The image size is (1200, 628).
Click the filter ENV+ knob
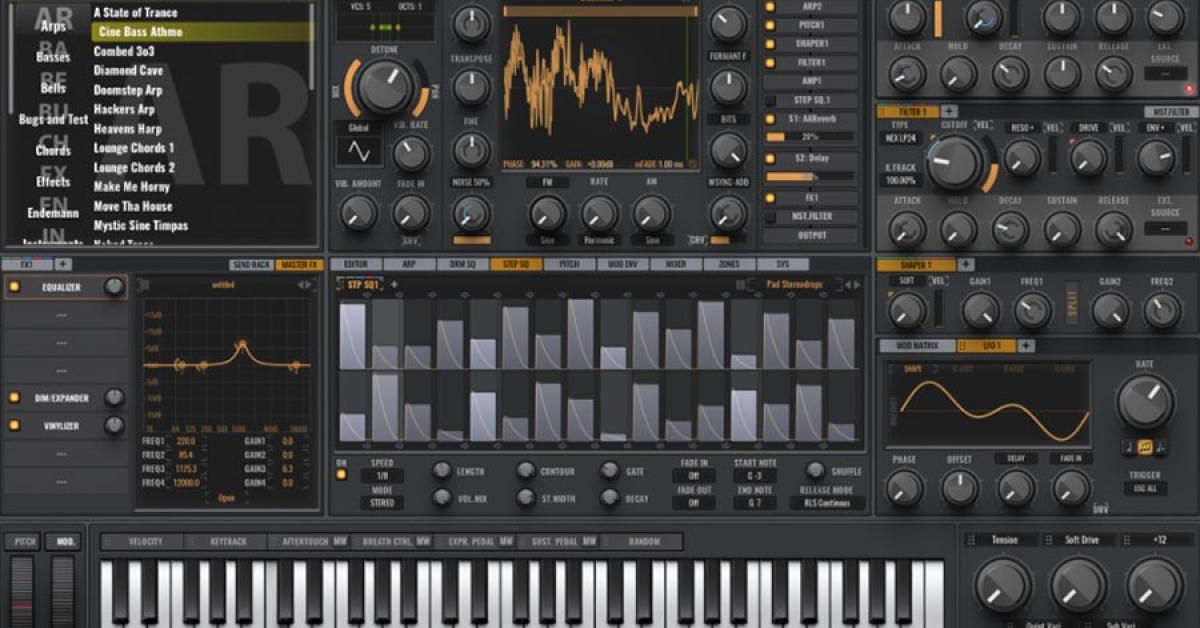tap(1156, 158)
